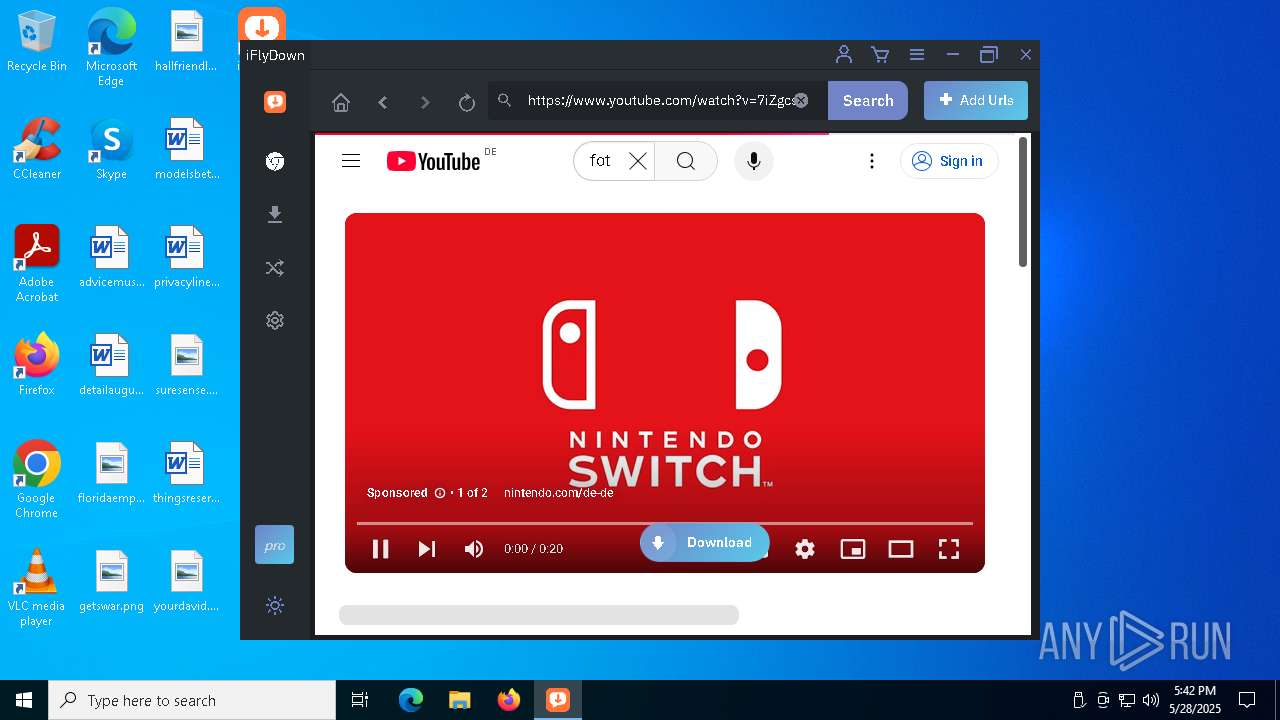Viewport: 1280px width, 720px height.
Task: Select getswar.png file on desktop
Action: tap(111, 581)
